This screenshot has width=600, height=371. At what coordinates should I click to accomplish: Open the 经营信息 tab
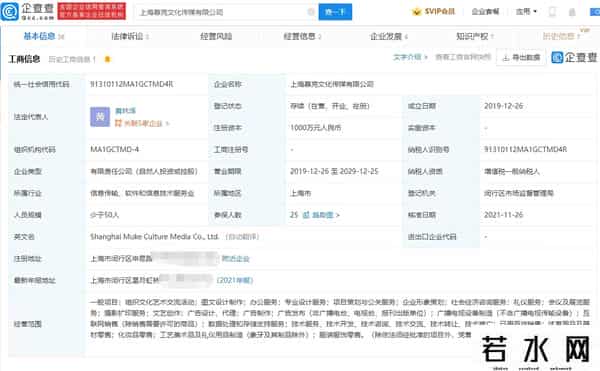[x=302, y=36]
